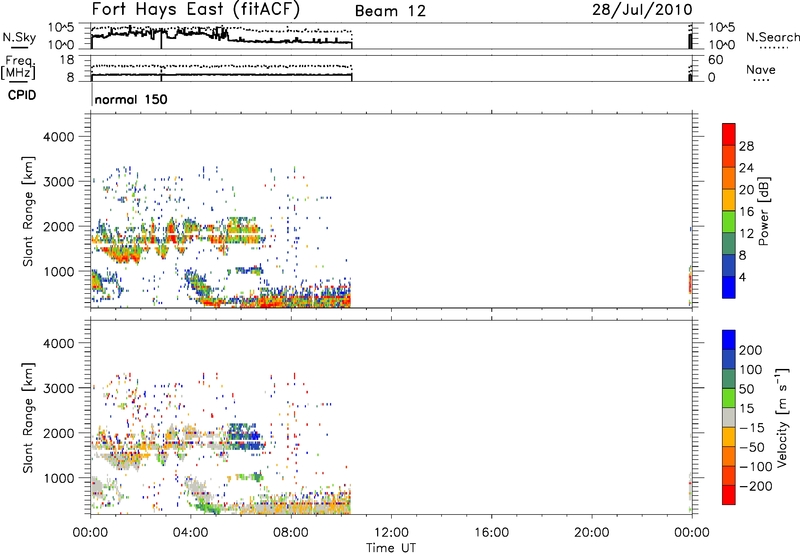
Task: Click the '04:00' time axis tick label
Action: click(x=191, y=533)
